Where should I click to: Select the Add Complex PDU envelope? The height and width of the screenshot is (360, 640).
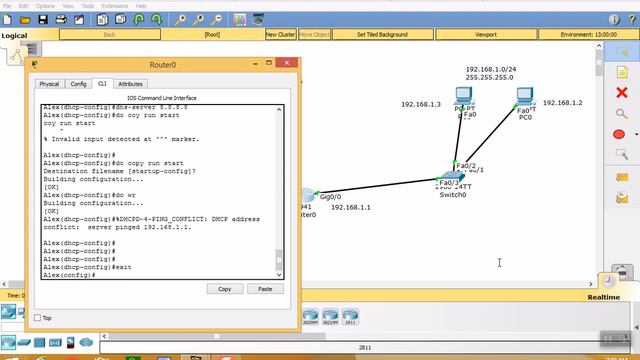[622, 198]
